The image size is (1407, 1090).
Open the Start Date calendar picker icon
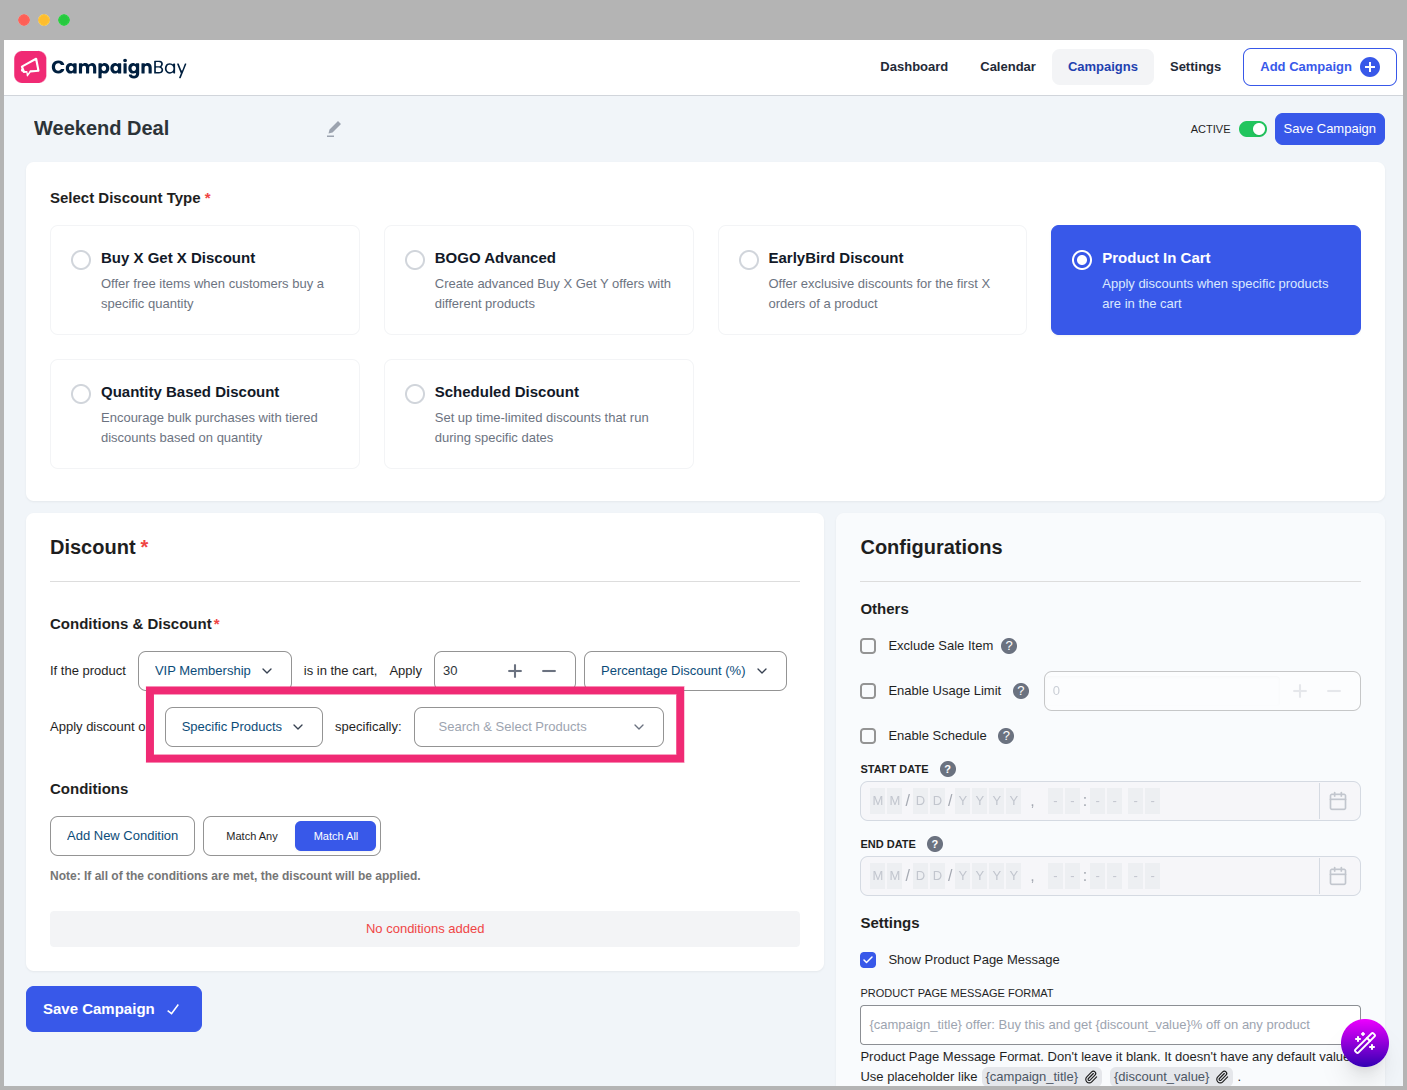(1338, 801)
